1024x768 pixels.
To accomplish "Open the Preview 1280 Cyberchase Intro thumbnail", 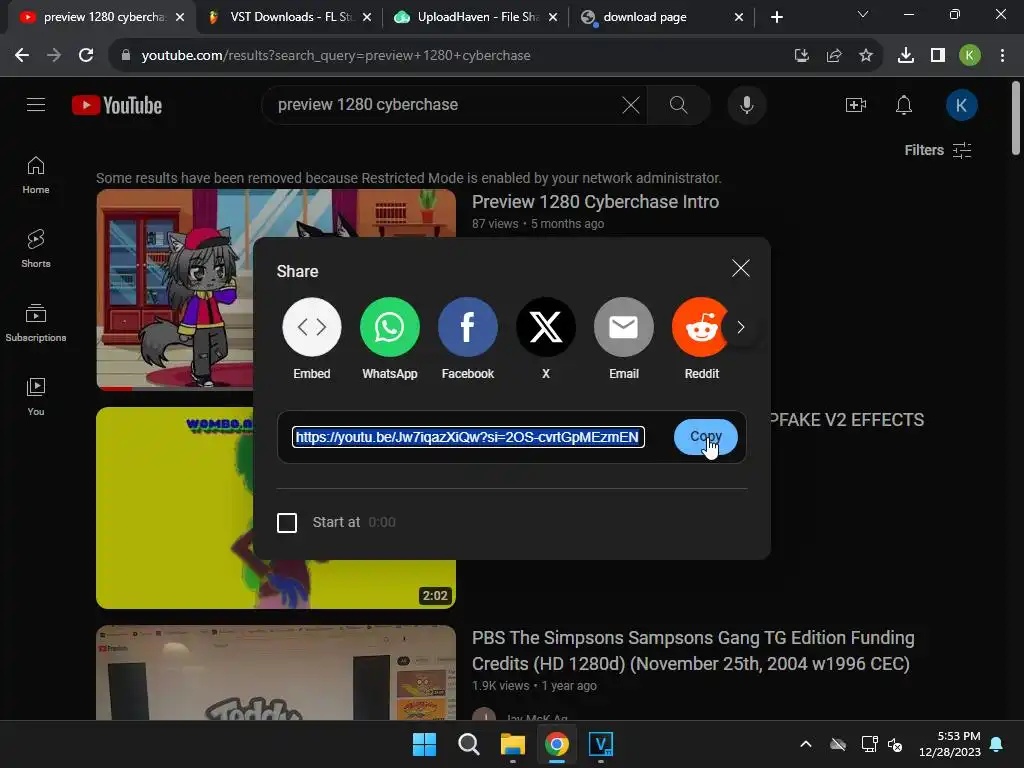I will tap(174, 289).
